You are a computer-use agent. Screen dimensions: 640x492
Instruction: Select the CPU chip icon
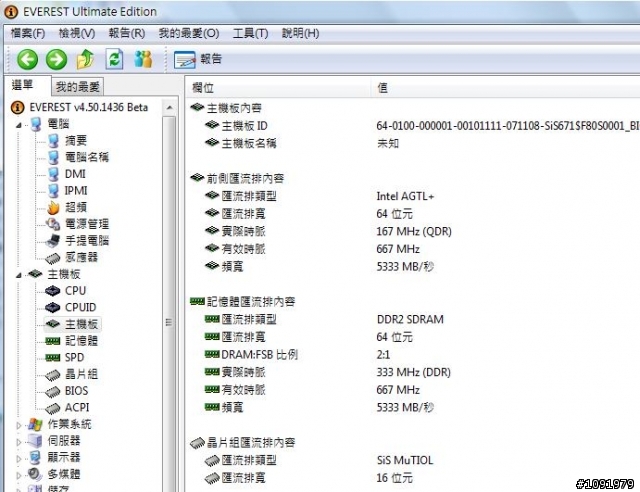[53, 291]
